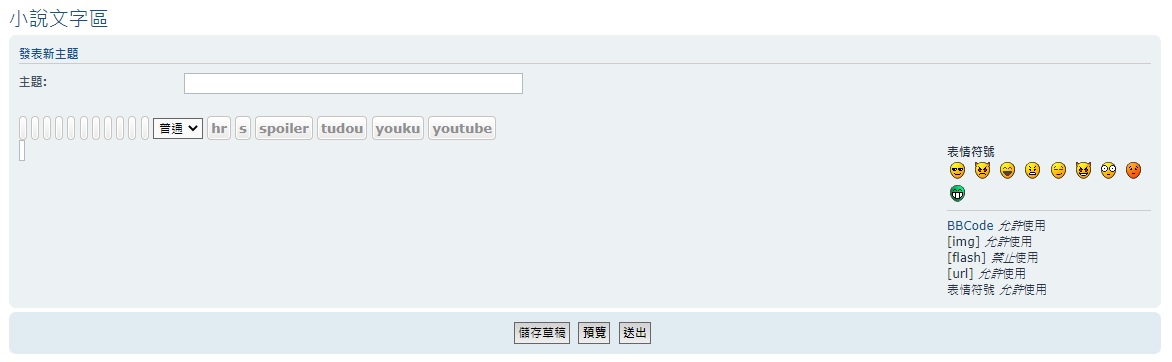This screenshot has height=362, width=1172.
Task: Click the [url] 允許使用 status text
Action: [987, 274]
